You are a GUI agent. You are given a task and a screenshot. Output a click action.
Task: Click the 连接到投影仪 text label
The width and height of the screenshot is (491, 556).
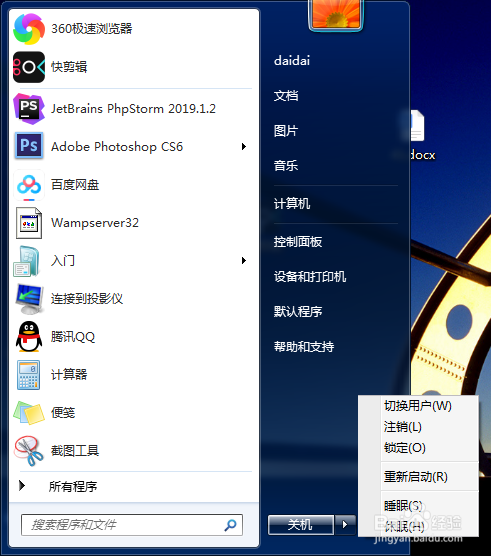point(87,299)
